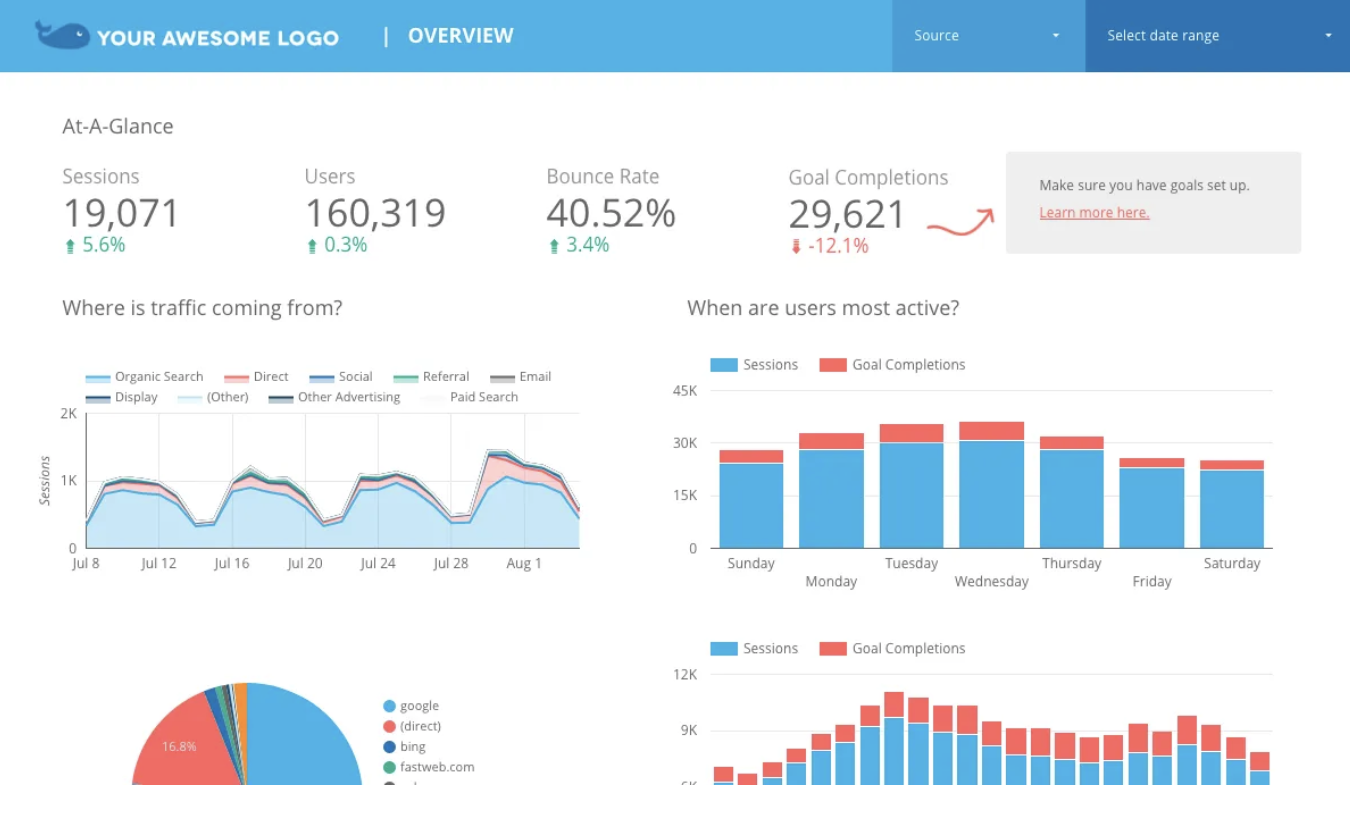Click the OVERVIEW page title
This screenshot has height=814, width=1350.
(x=460, y=36)
